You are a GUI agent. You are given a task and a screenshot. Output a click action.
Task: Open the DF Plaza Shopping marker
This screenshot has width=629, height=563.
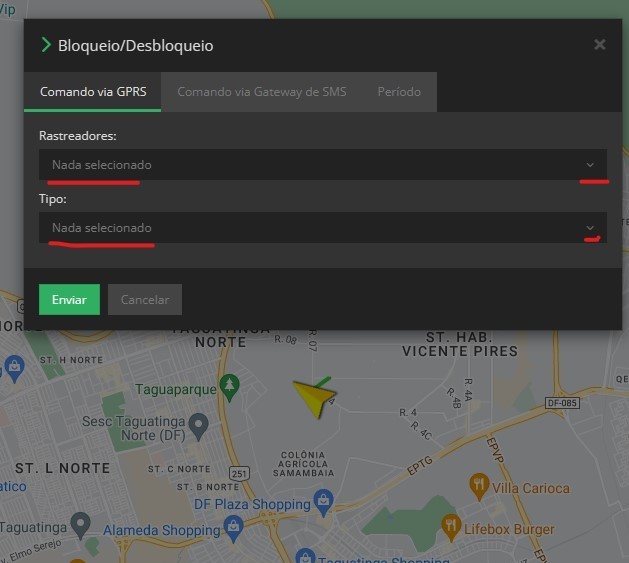point(322,498)
